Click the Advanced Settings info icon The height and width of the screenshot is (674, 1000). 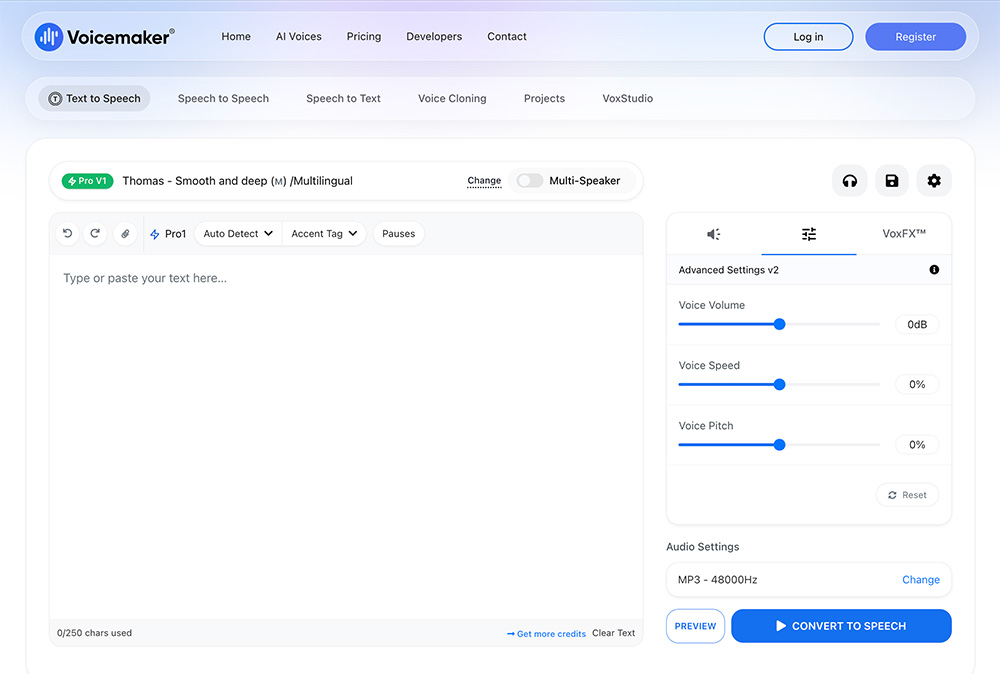coord(934,270)
